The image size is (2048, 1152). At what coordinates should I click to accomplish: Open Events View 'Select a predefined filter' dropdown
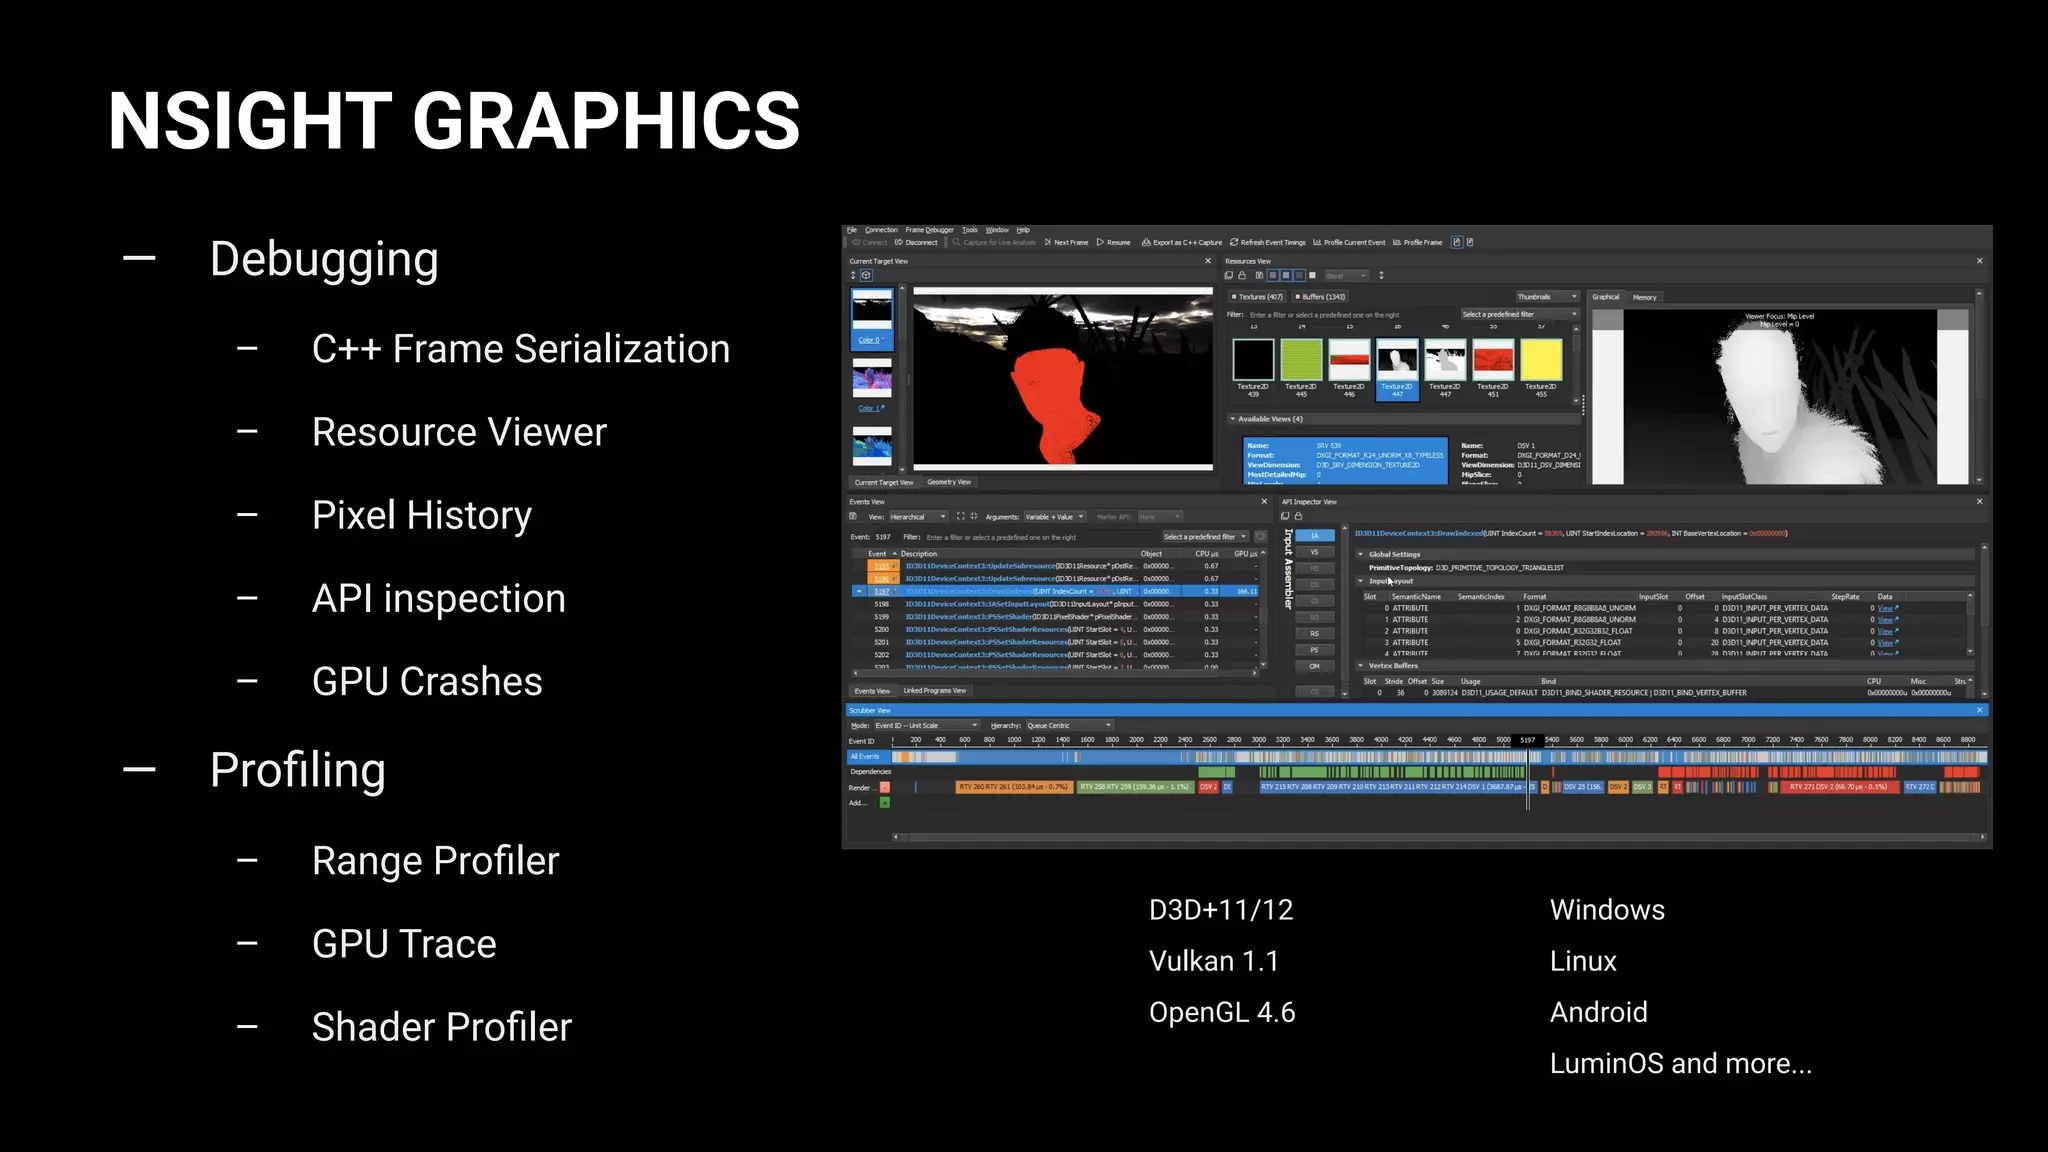point(1205,537)
